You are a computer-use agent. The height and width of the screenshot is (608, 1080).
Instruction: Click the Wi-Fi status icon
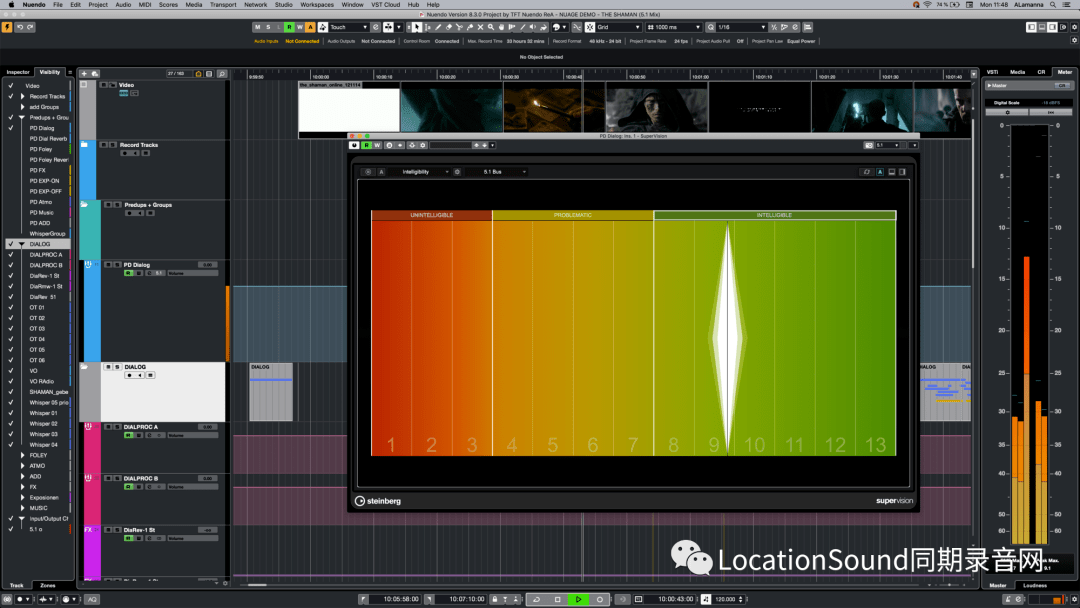click(927, 5)
